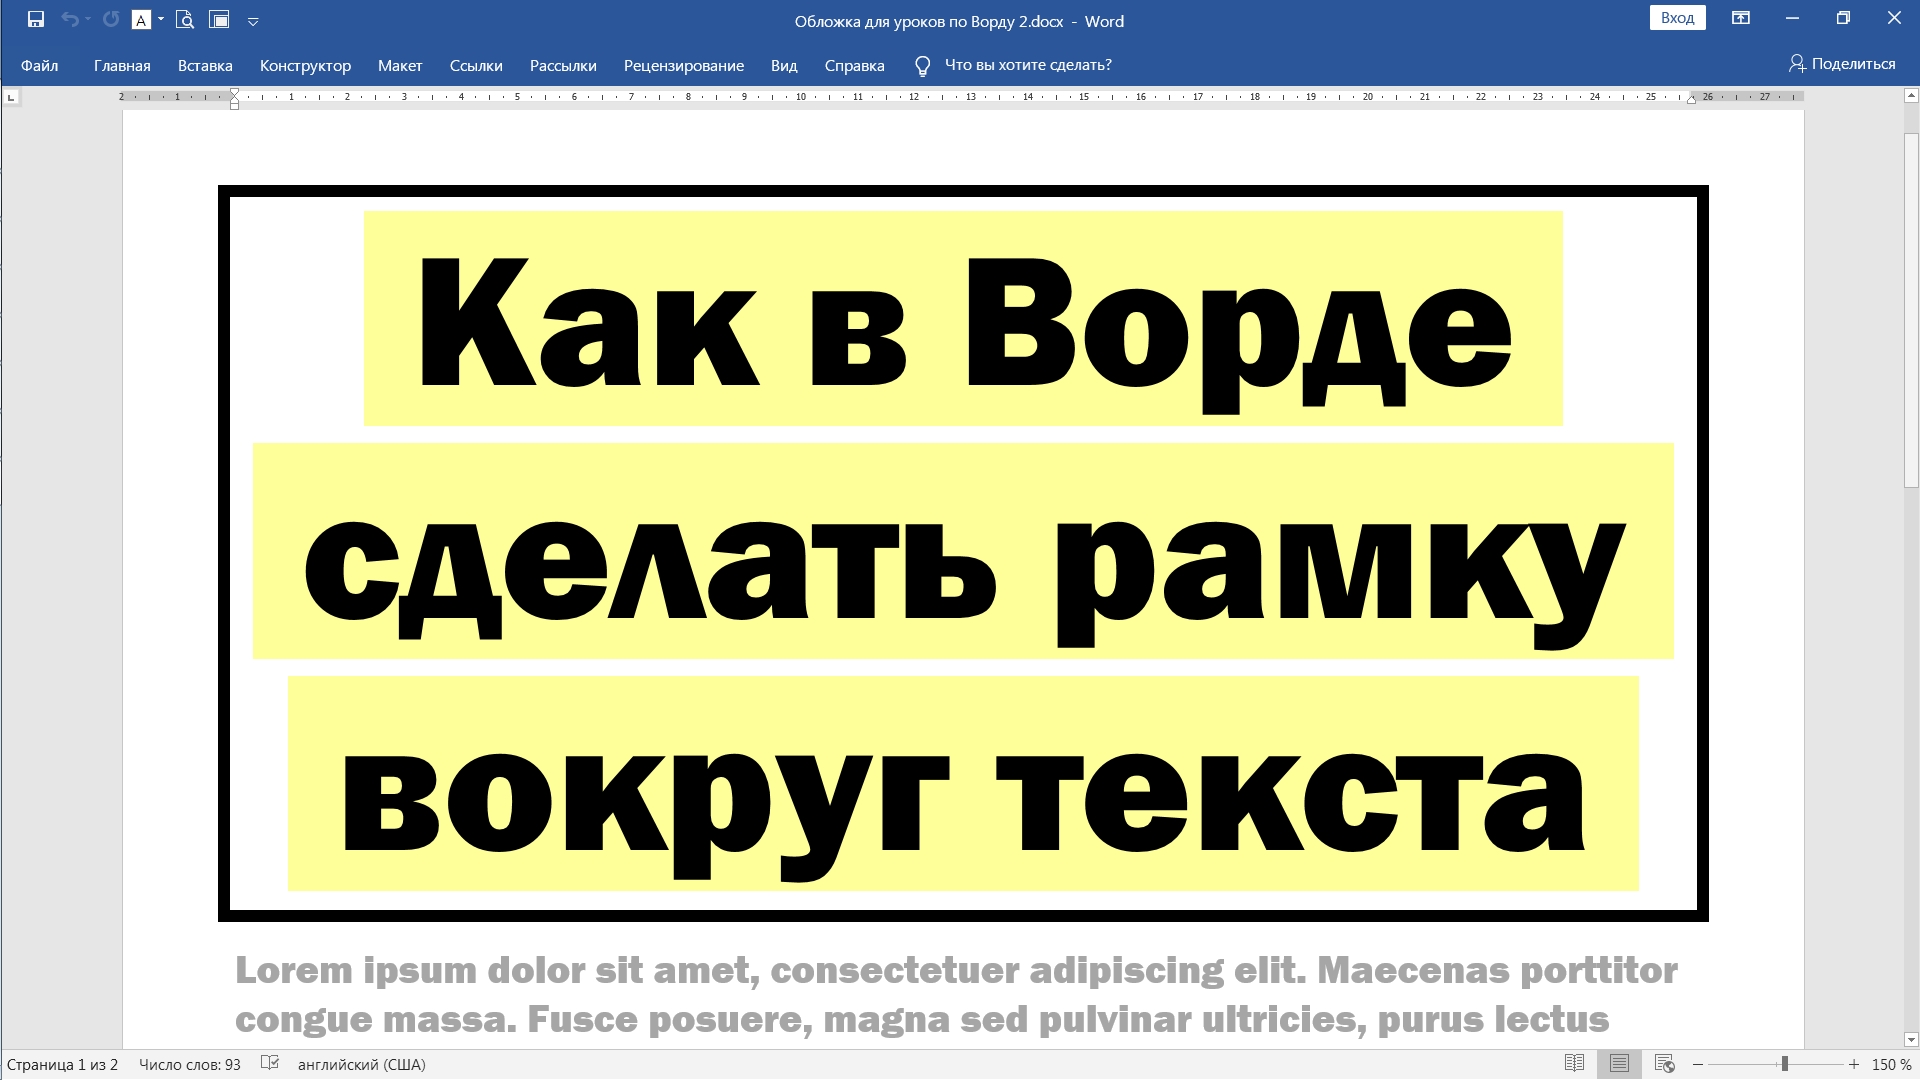
Task: Click the 150 % zoom level
Action: point(1891,1065)
